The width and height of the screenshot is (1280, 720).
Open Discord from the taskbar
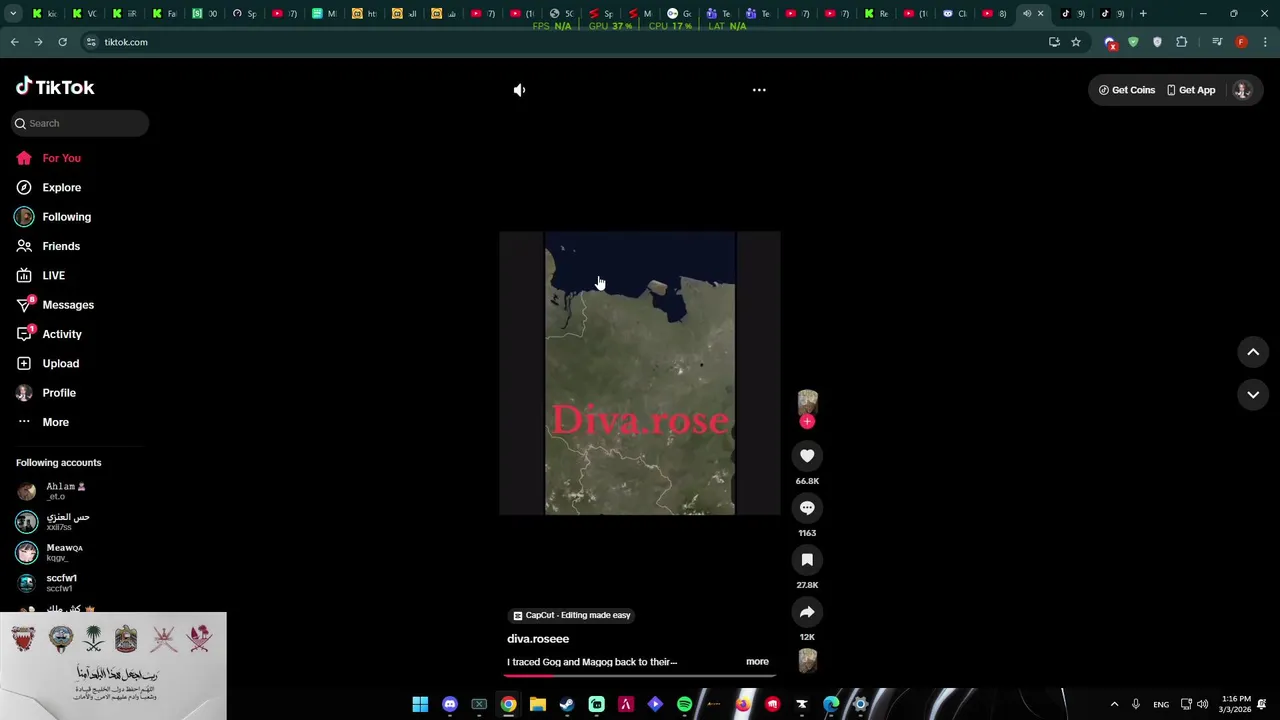tap(450, 704)
